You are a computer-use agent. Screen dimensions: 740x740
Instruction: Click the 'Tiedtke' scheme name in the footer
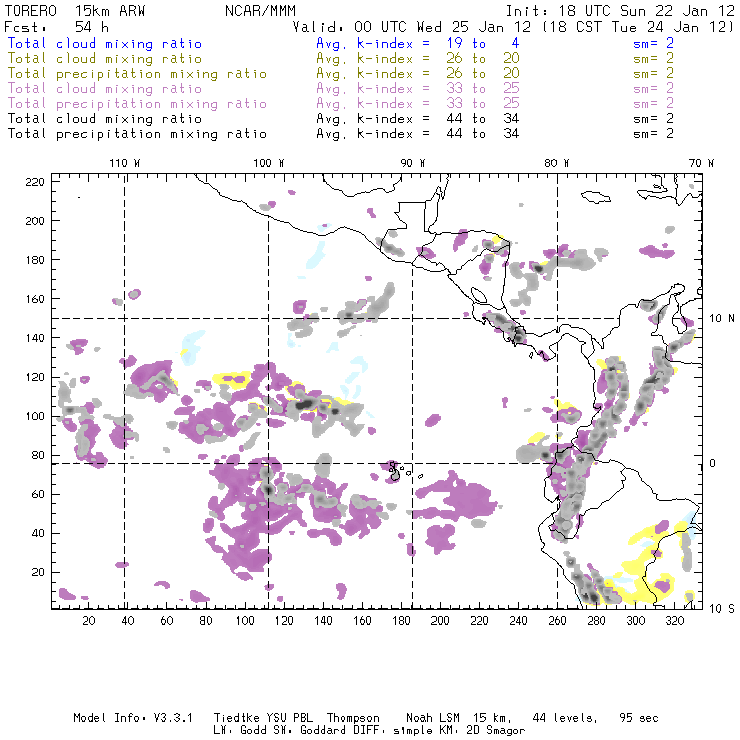[236, 718]
